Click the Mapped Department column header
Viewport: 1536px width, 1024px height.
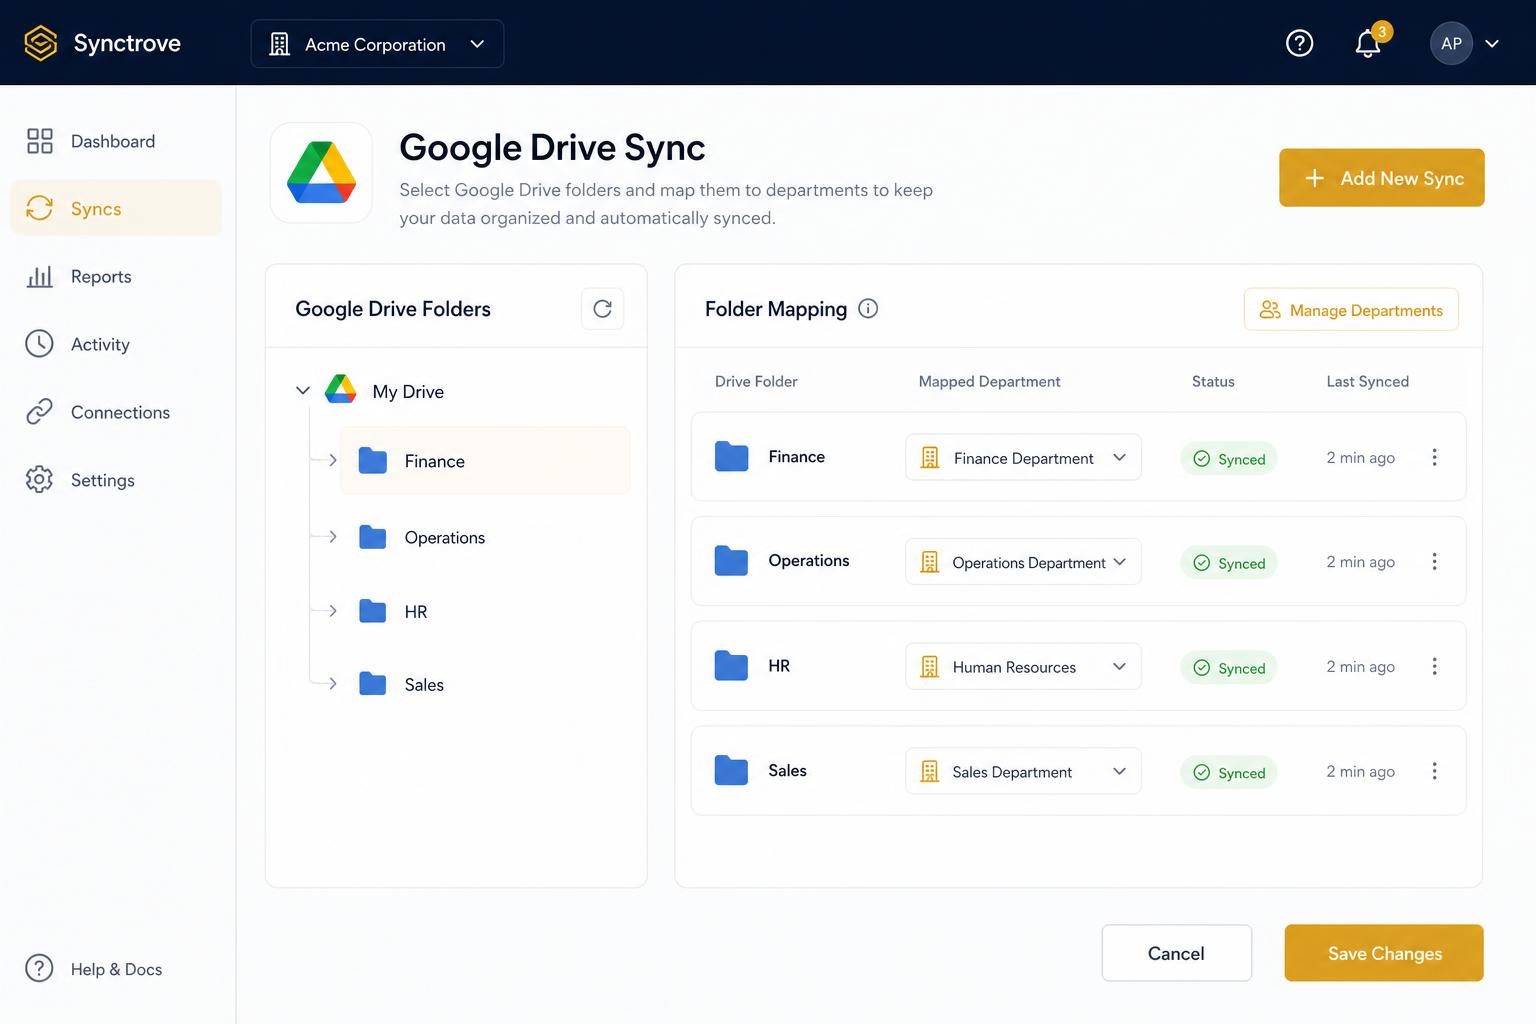pos(989,381)
